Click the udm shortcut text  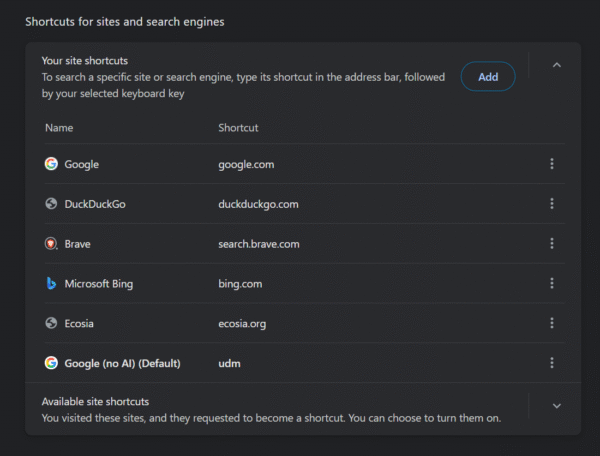coord(229,363)
